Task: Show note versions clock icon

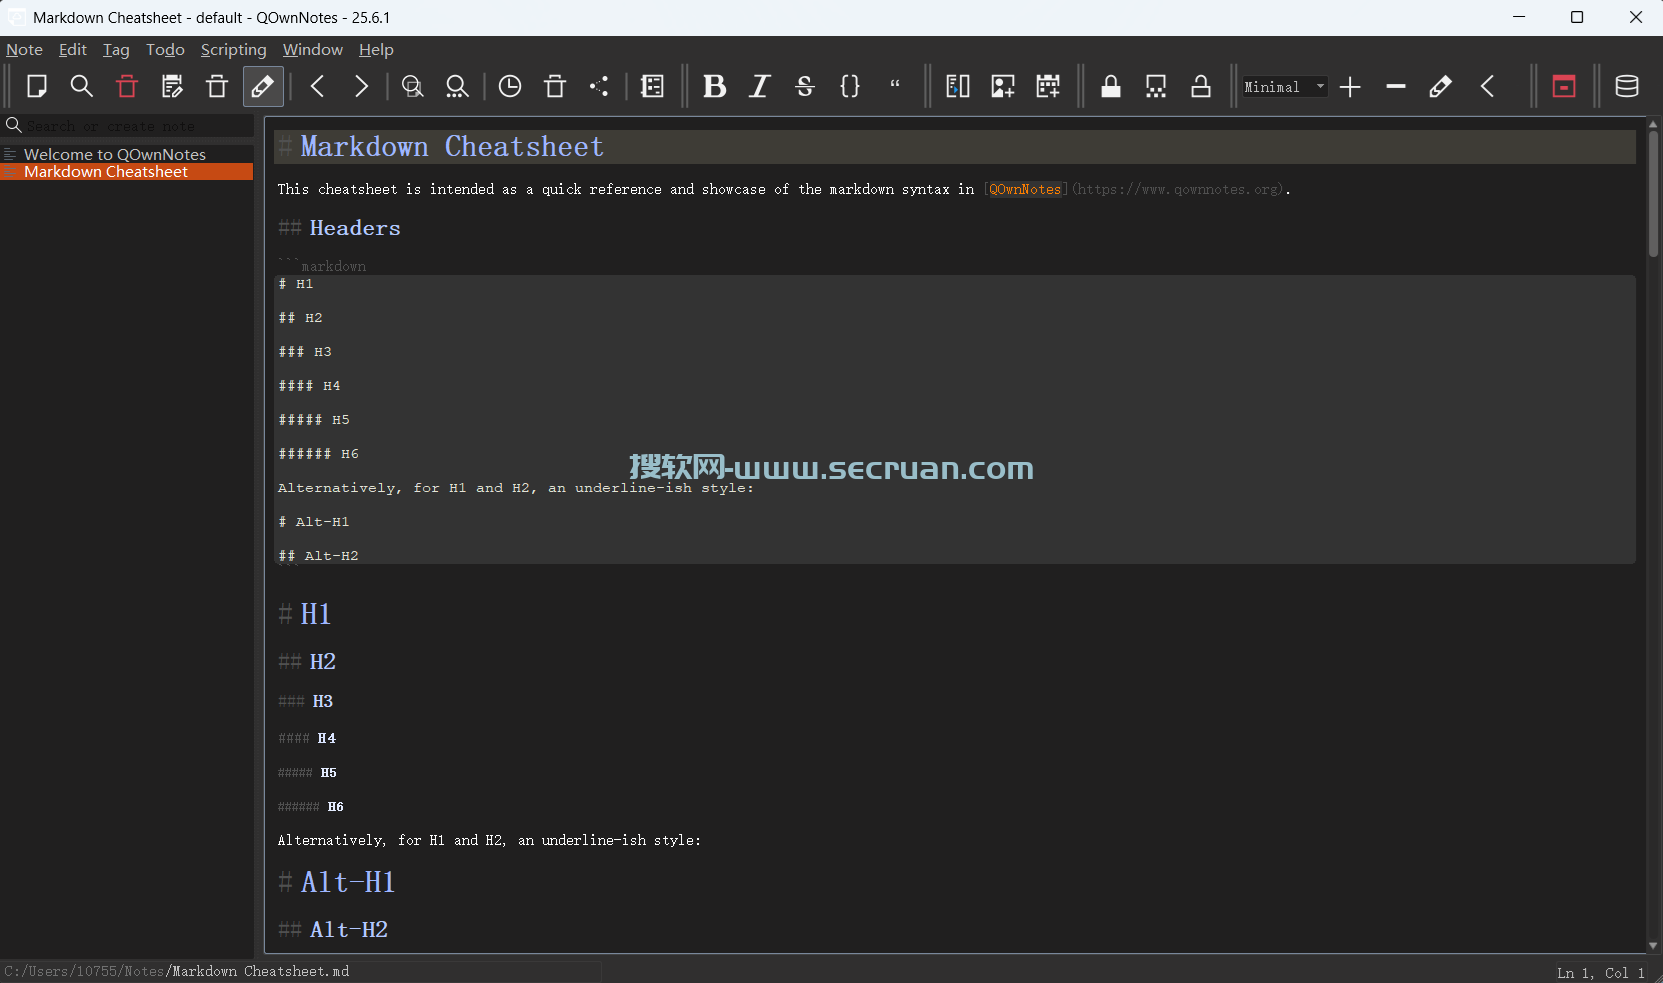Action: 510,87
